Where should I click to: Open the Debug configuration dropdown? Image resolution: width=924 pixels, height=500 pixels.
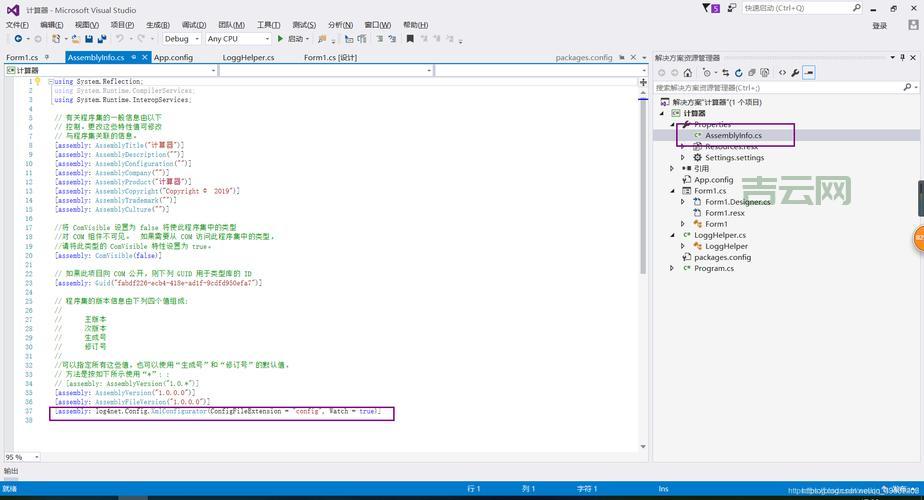point(182,39)
